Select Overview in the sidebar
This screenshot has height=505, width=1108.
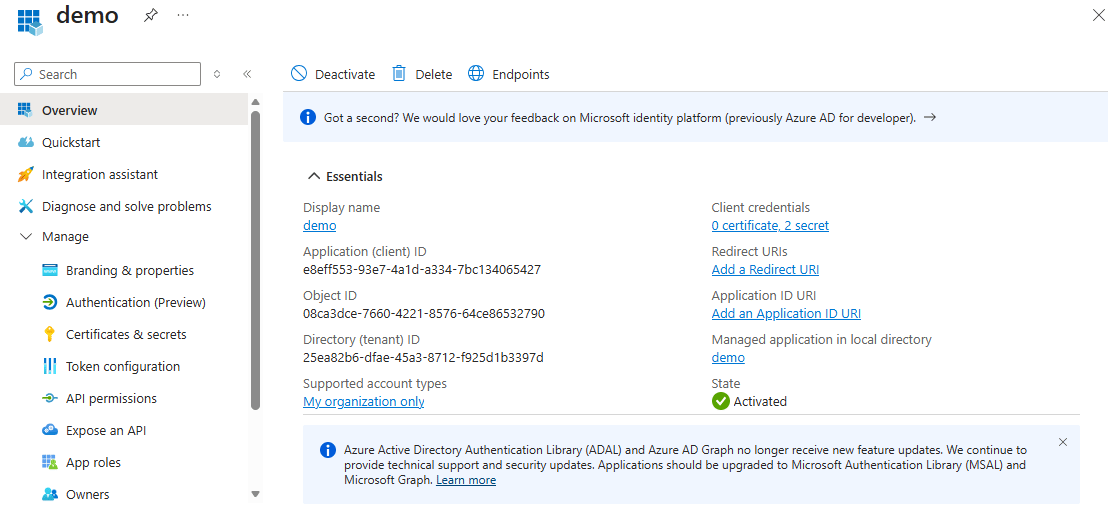coord(124,110)
